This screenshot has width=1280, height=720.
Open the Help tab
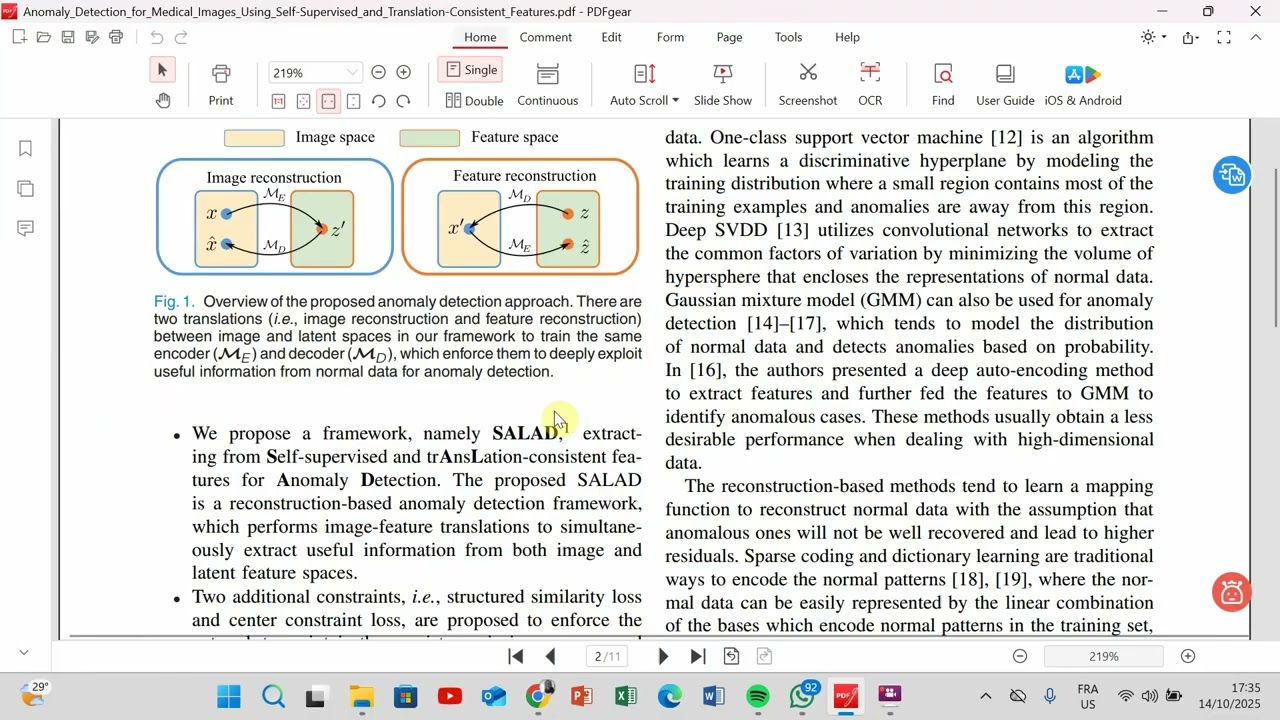click(x=847, y=37)
